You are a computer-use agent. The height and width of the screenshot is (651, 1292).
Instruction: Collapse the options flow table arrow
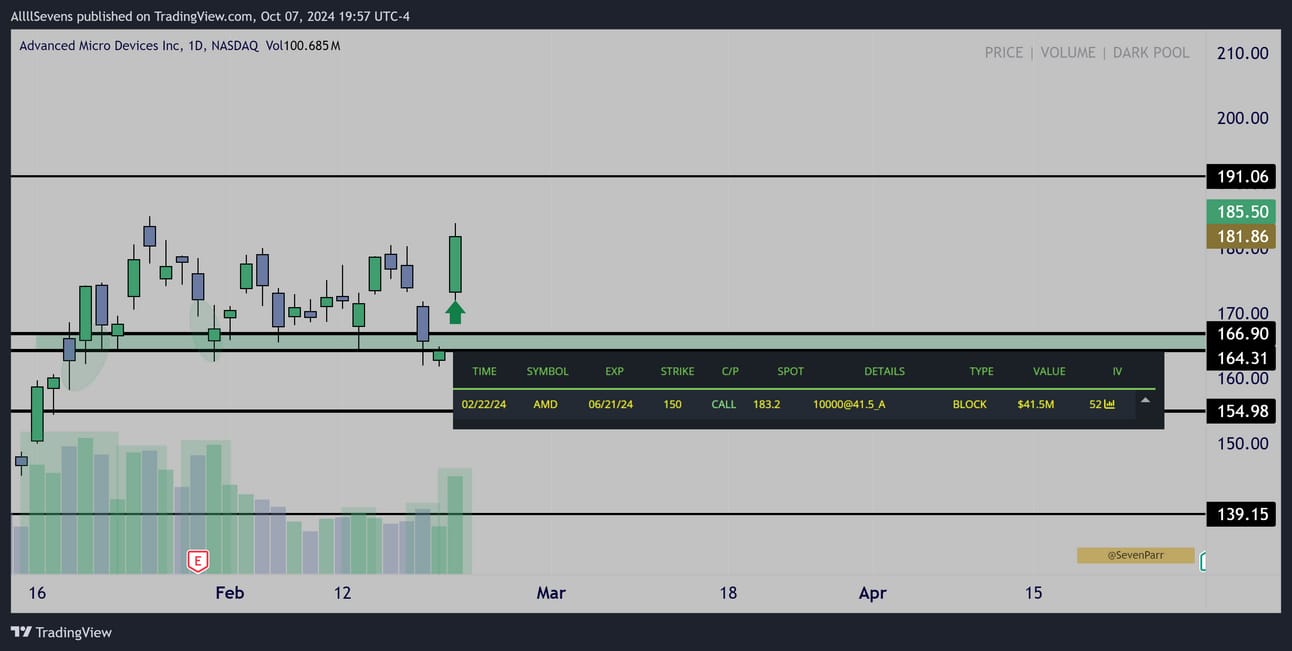pyautogui.click(x=1145, y=400)
